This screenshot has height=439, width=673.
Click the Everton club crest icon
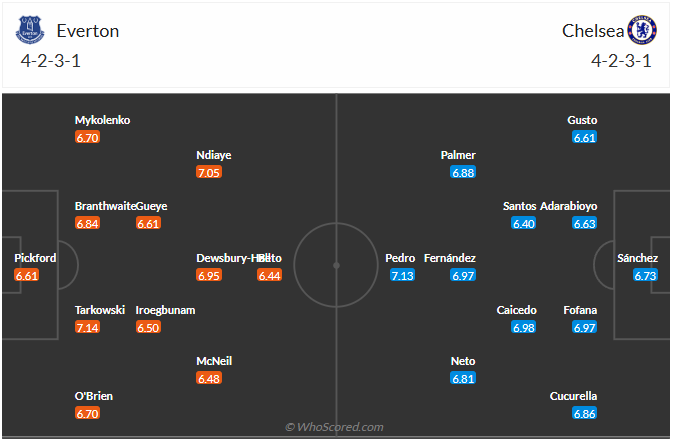click(31, 31)
